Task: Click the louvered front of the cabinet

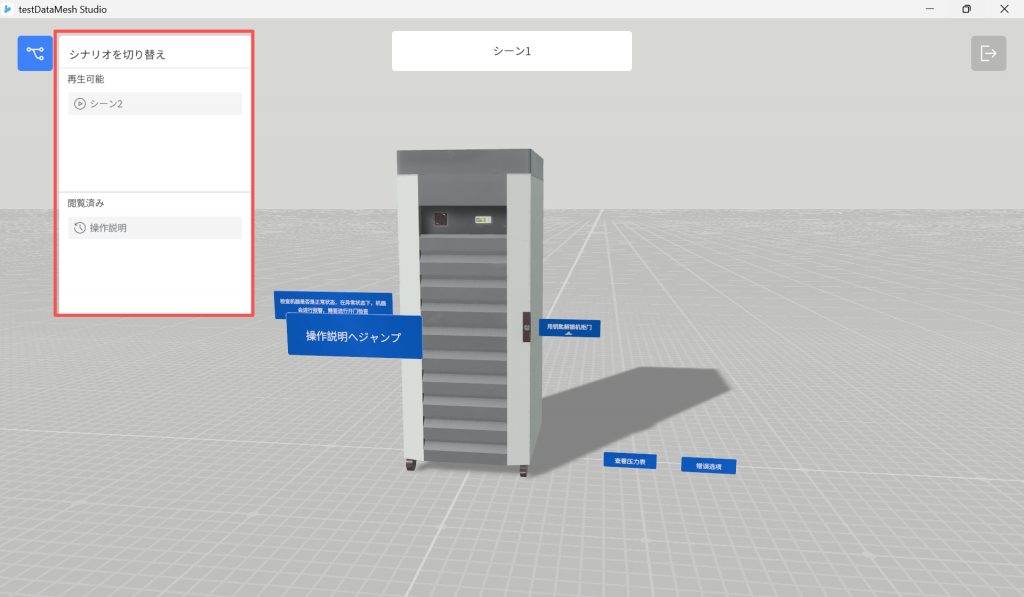Action: pyautogui.click(x=463, y=350)
